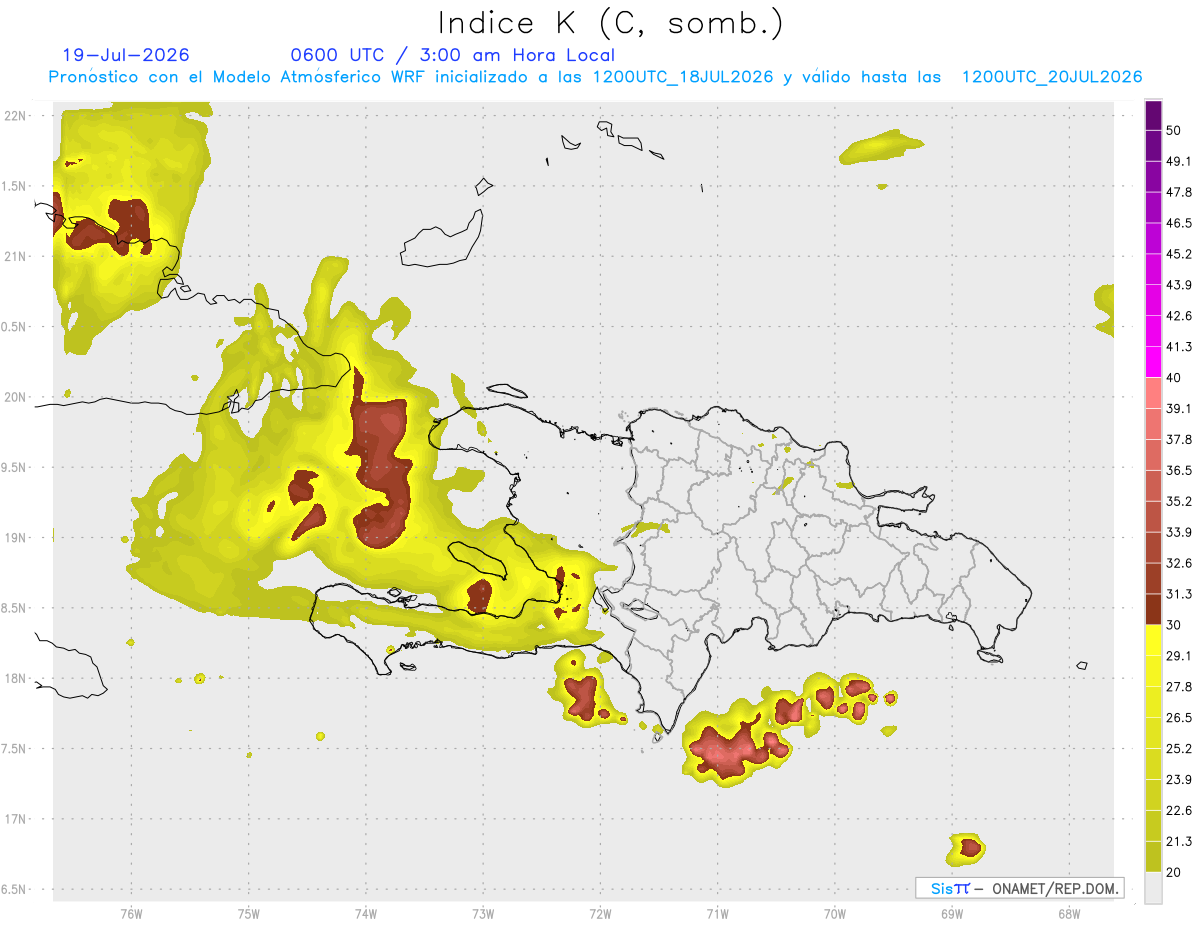Click the 17N latitude label
The height and width of the screenshot is (927, 1200).
[15, 819]
